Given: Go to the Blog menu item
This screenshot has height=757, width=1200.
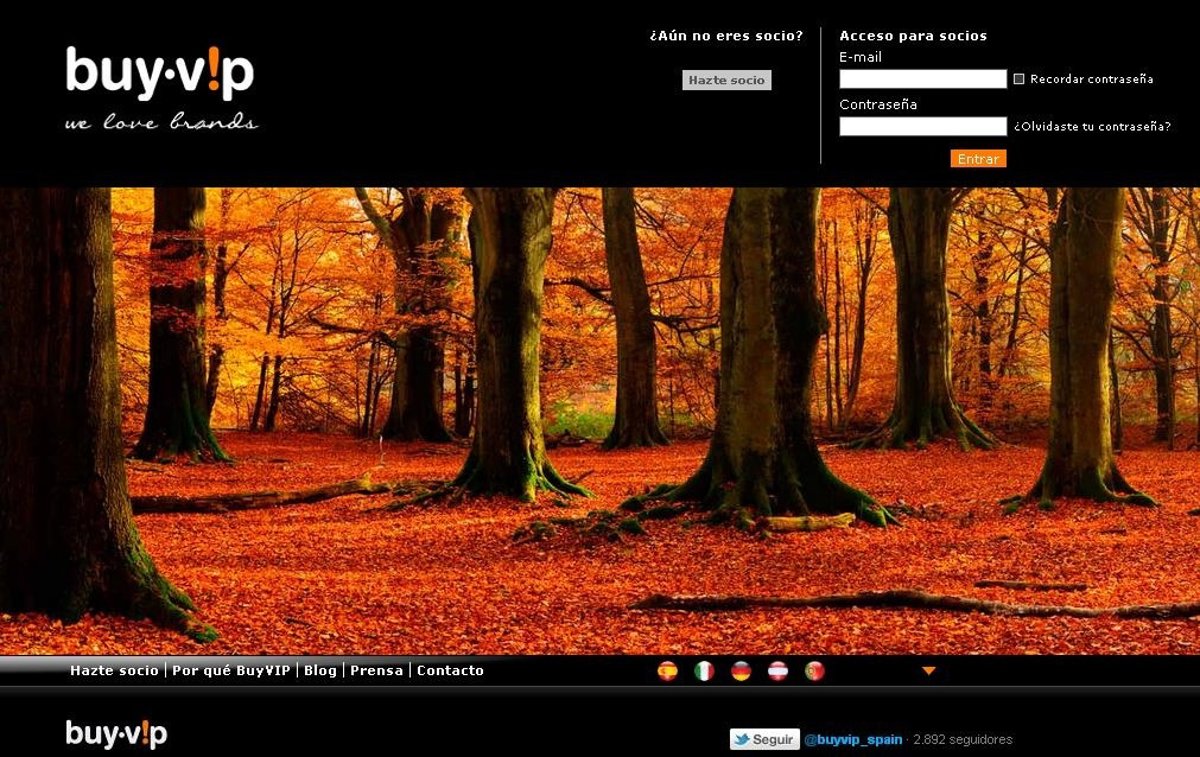Looking at the screenshot, I should (320, 671).
